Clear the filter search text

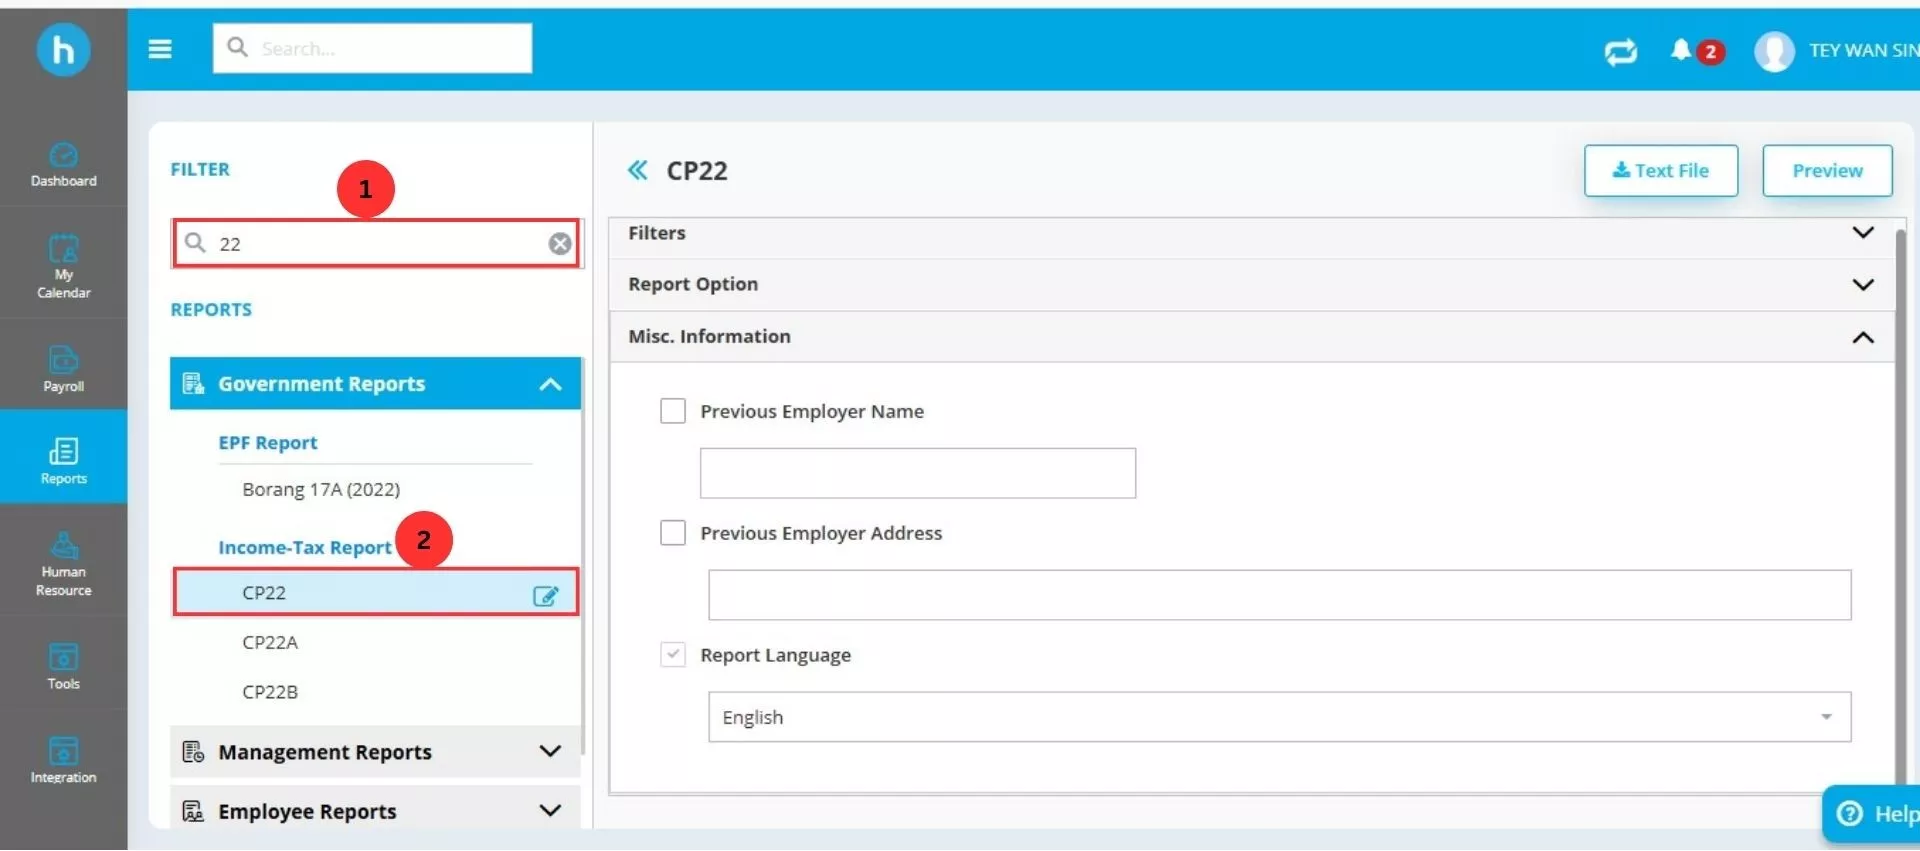(560, 244)
